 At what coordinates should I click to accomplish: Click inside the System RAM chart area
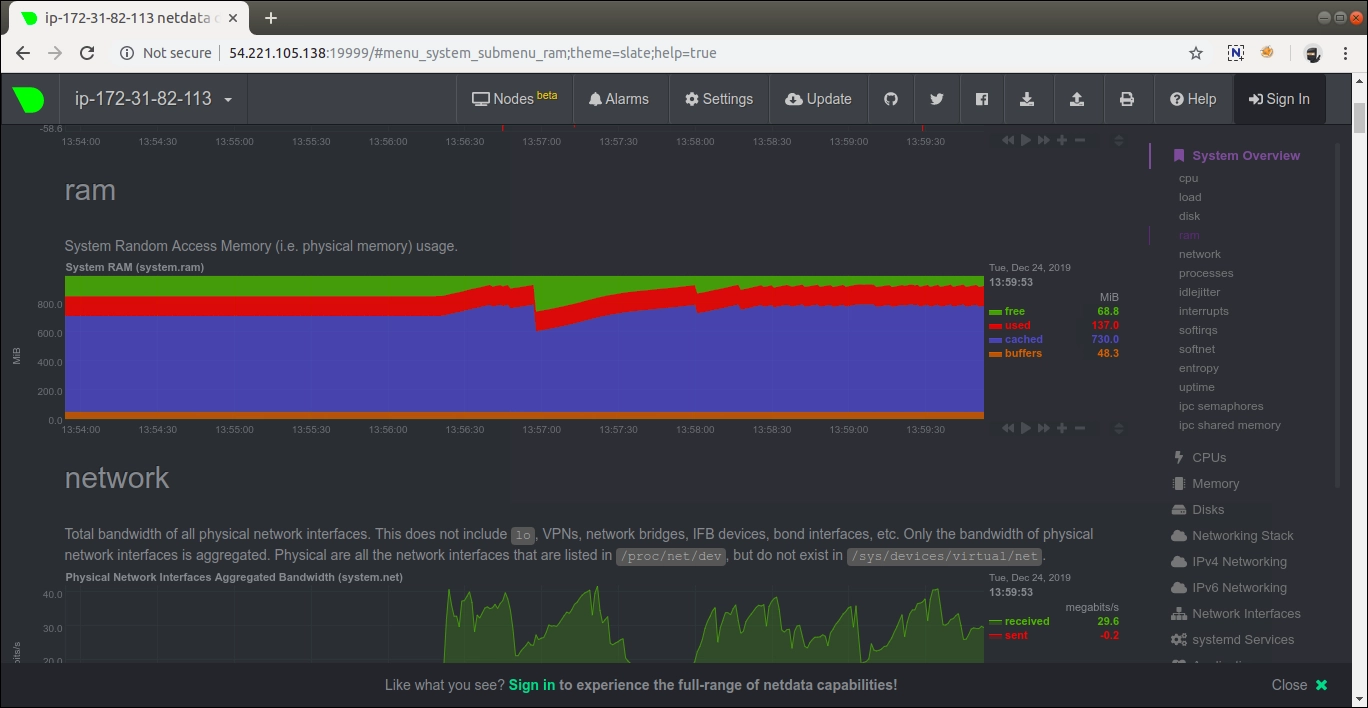click(x=524, y=348)
